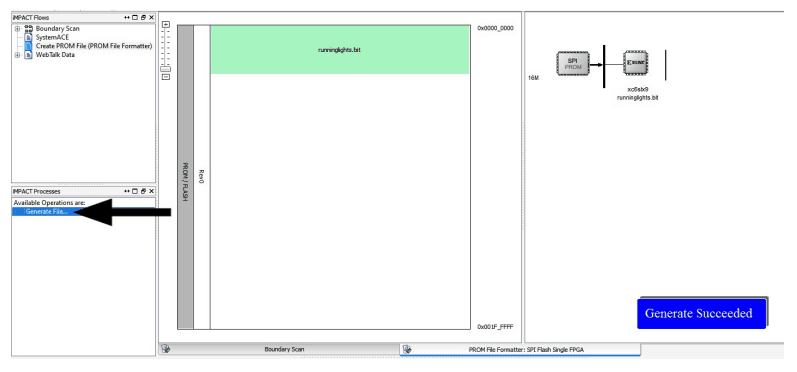The image size is (797, 372).
Task: Click the SystemACE document icon
Action: click(x=28, y=38)
